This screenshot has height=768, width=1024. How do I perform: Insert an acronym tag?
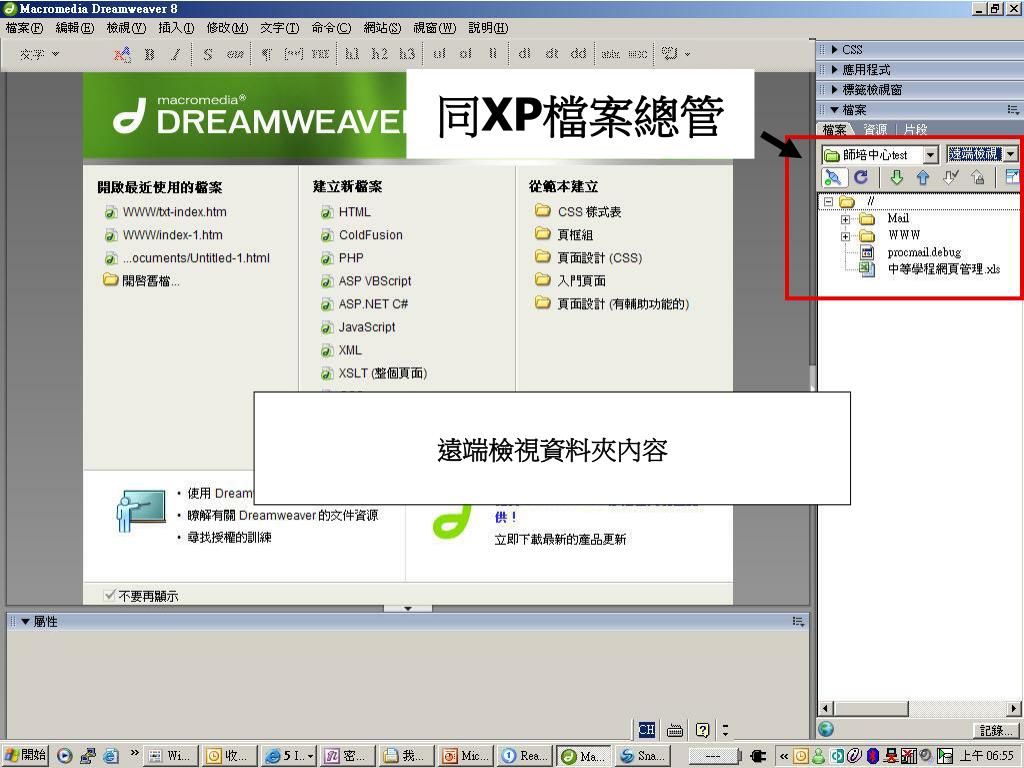638,54
